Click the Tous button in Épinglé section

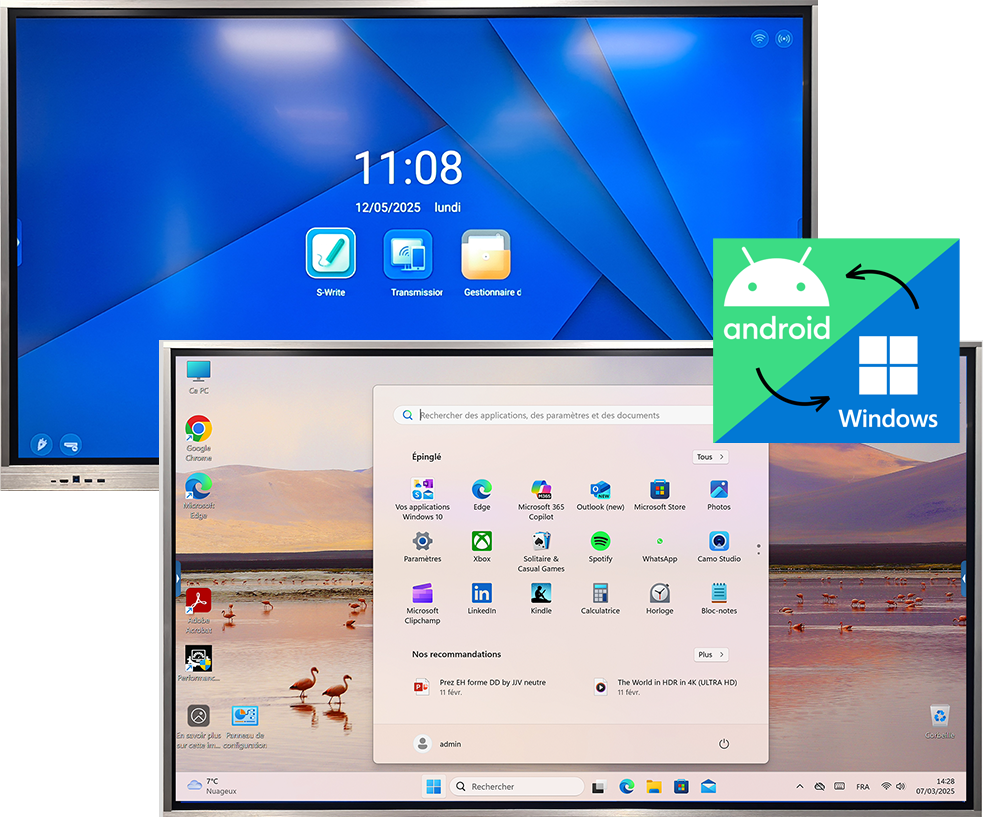click(710, 456)
